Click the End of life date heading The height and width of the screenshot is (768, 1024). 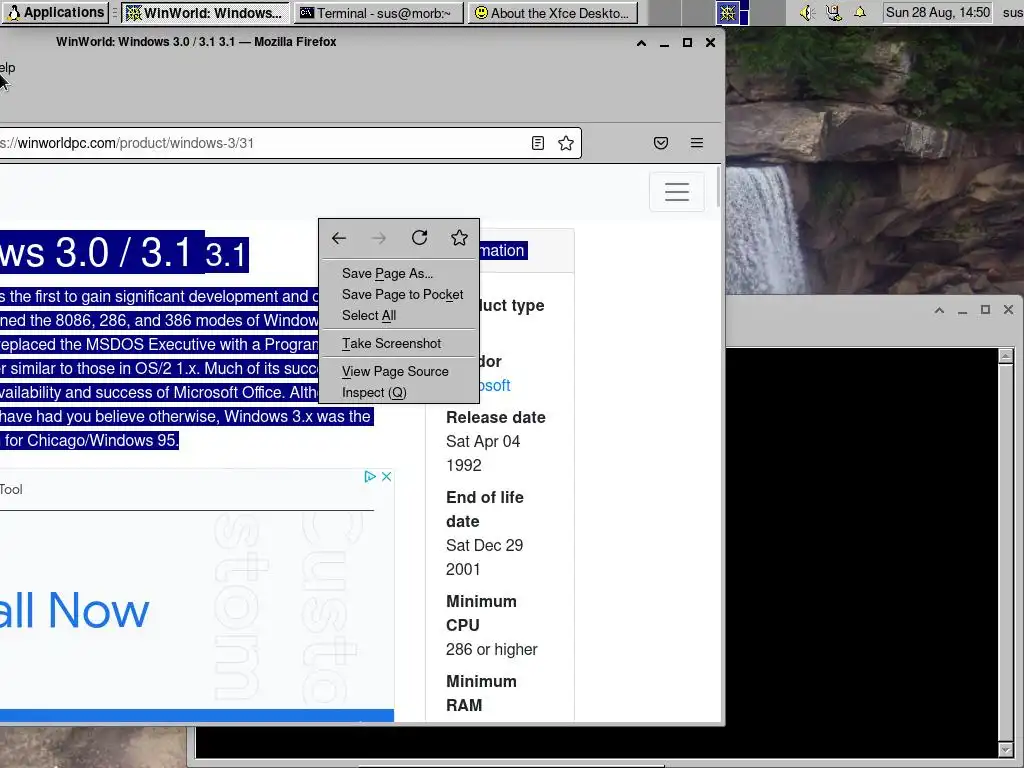click(485, 509)
